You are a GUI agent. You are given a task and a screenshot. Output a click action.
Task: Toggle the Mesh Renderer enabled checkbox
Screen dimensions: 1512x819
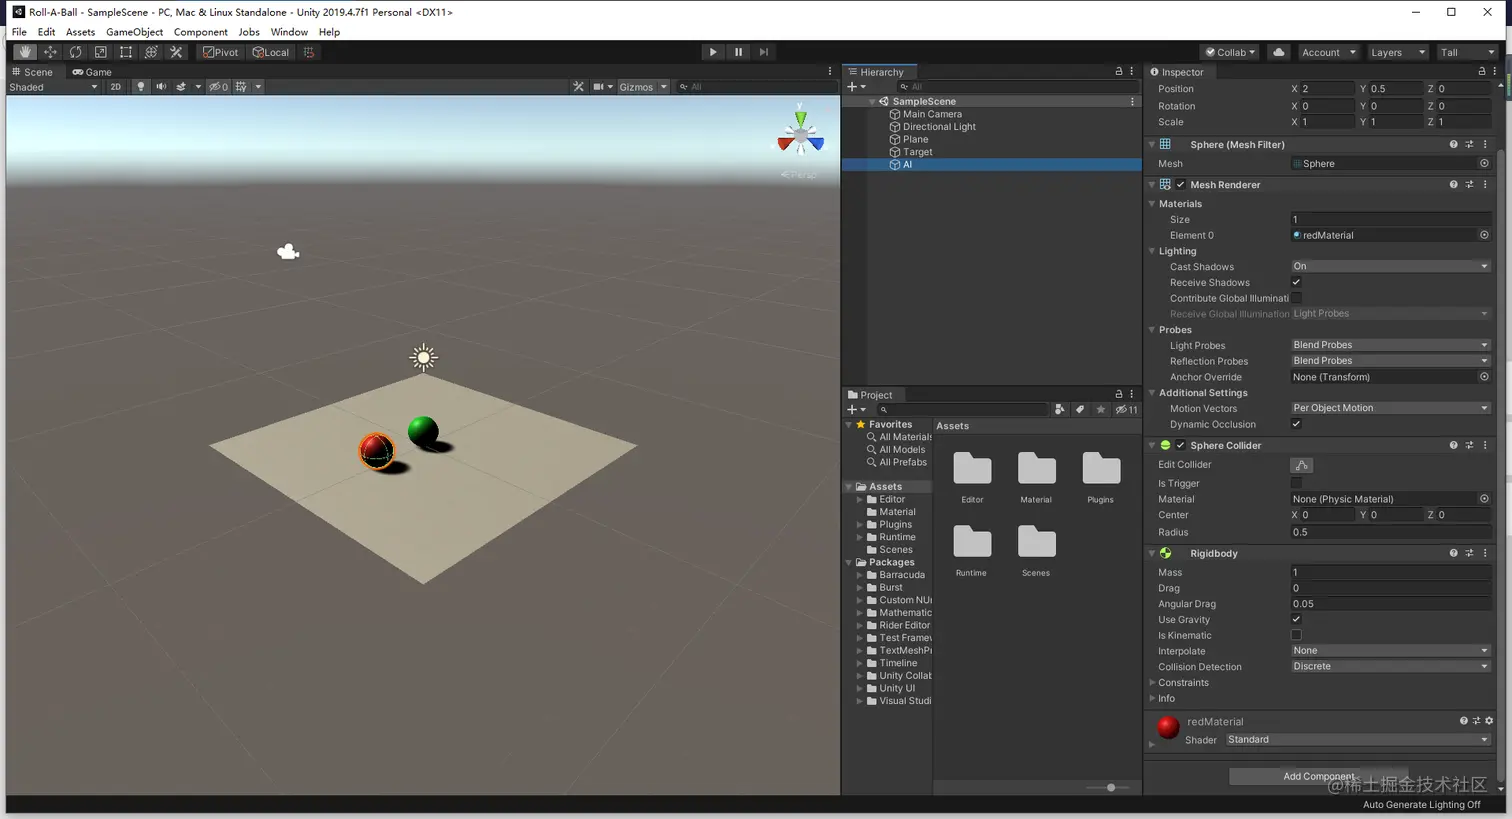1181,185
